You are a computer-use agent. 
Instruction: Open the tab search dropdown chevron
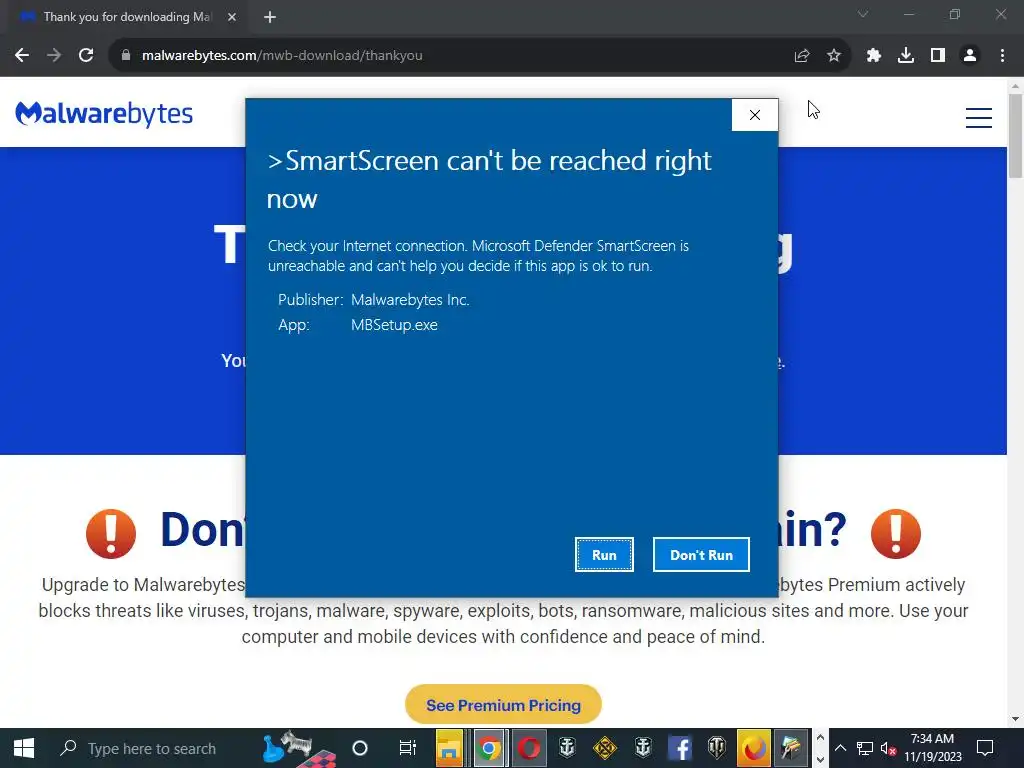pyautogui.click(x=863, y=14)
